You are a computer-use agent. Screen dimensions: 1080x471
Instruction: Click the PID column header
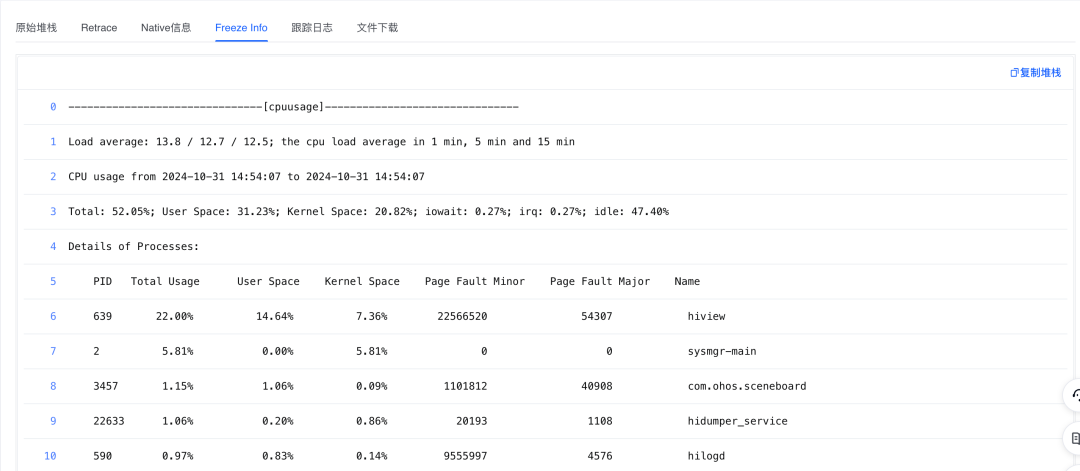103,281
